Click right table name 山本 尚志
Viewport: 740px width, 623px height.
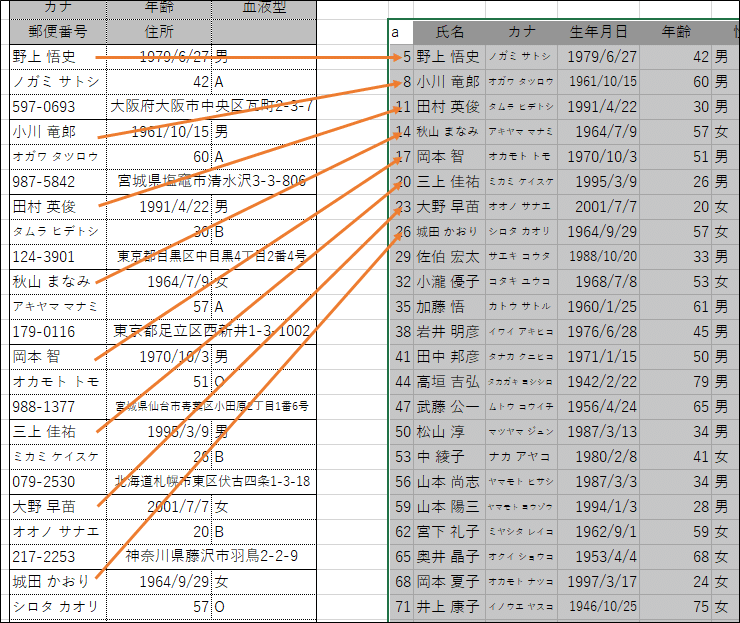tap(450, 482)
